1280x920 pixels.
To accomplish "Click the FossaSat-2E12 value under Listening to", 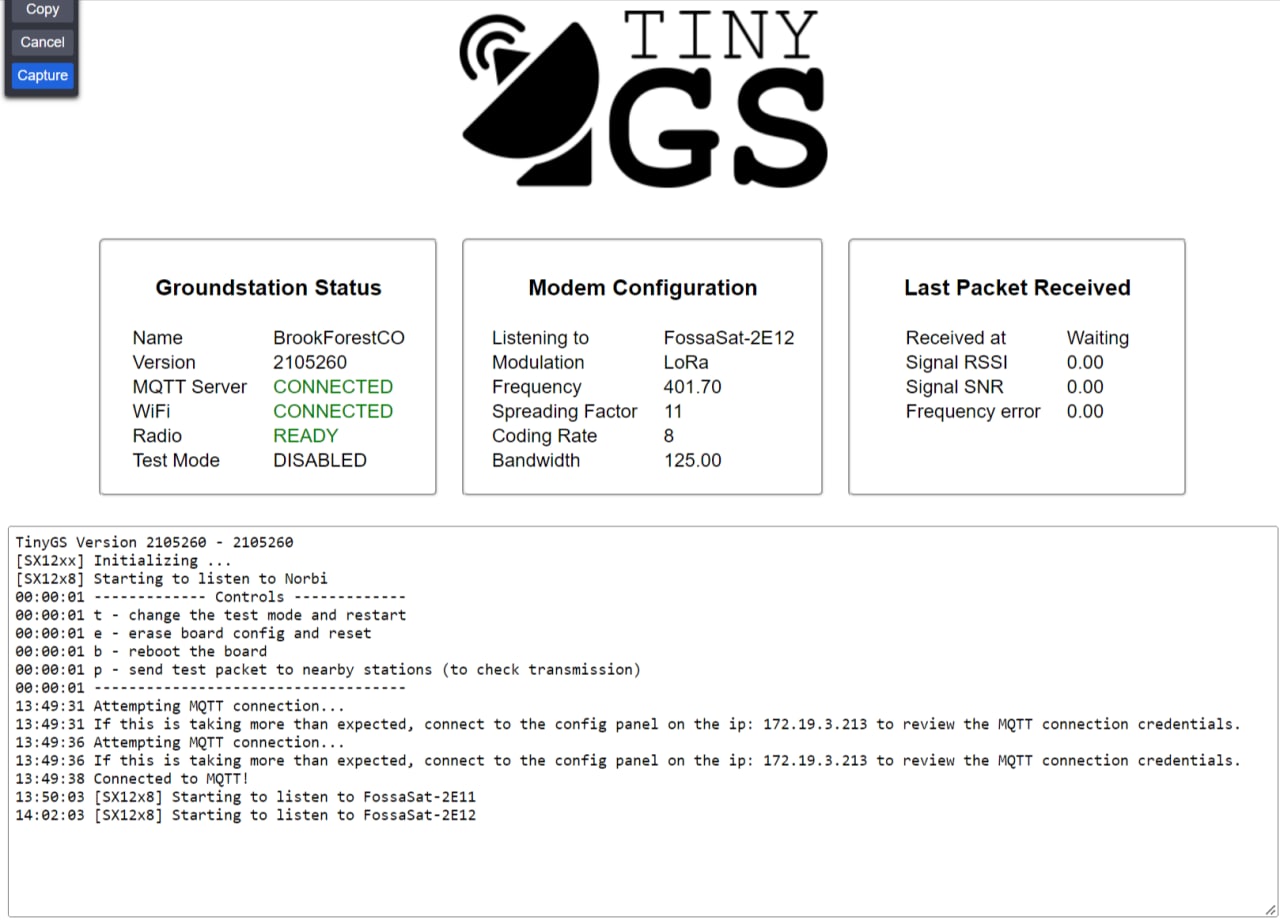I will pos(729,338).
